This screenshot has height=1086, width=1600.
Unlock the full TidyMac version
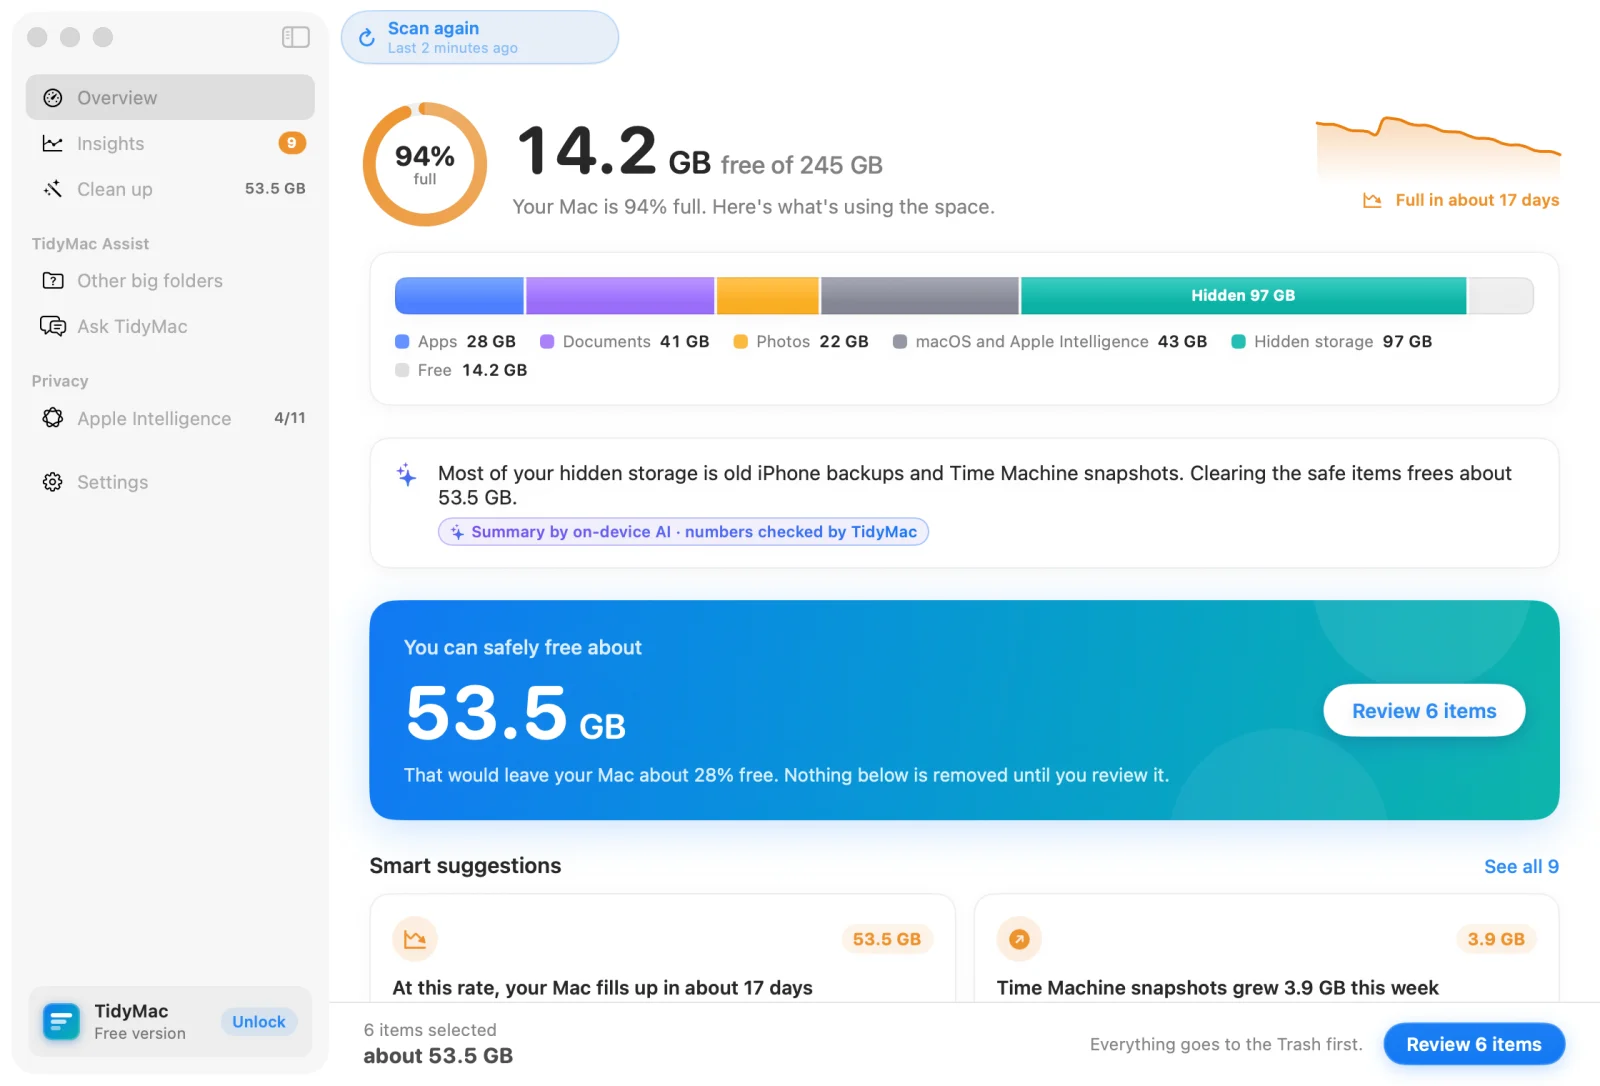(259, 1022)
